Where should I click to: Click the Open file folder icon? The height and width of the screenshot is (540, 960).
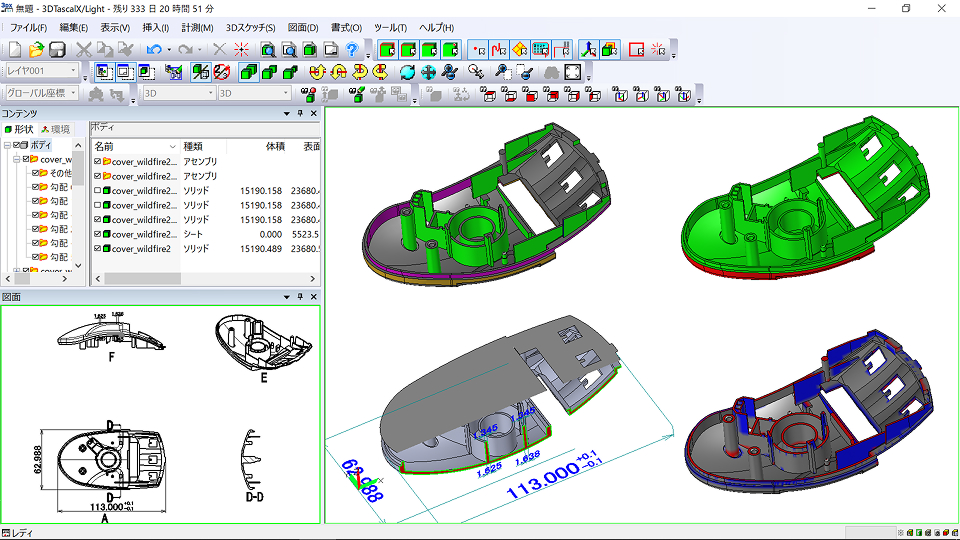(x=37, y=49)
